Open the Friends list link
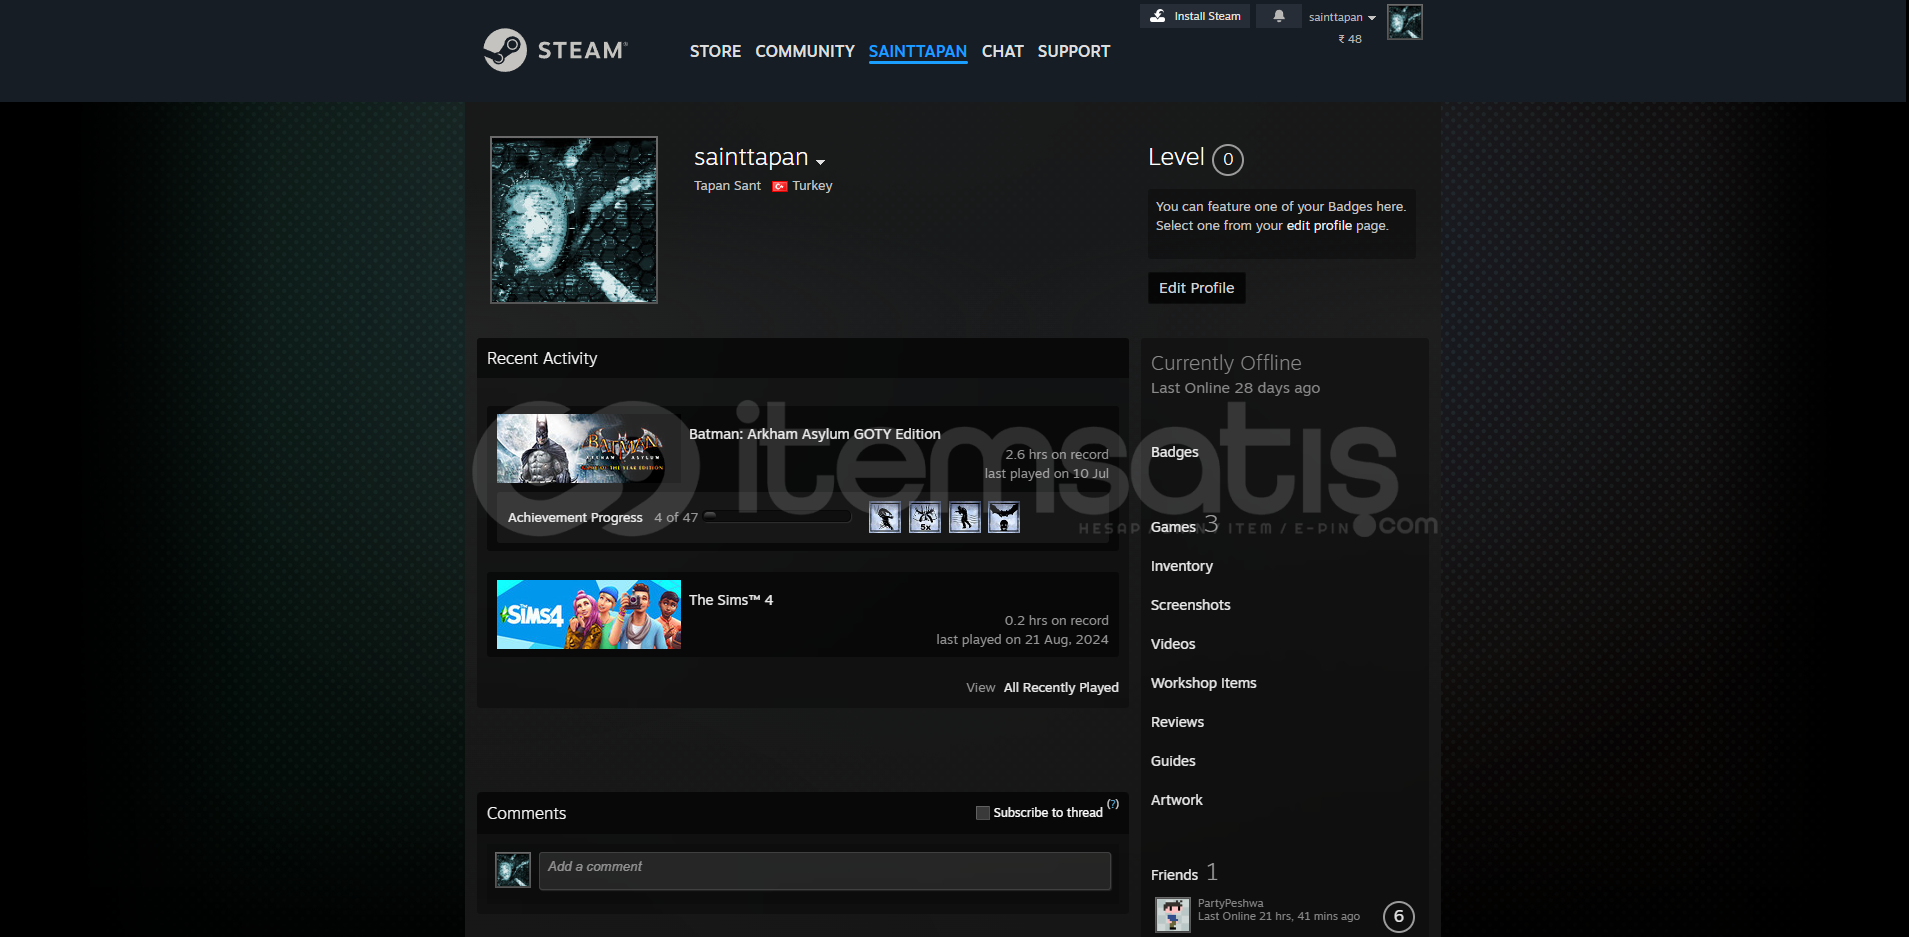 pos(1174,875)
